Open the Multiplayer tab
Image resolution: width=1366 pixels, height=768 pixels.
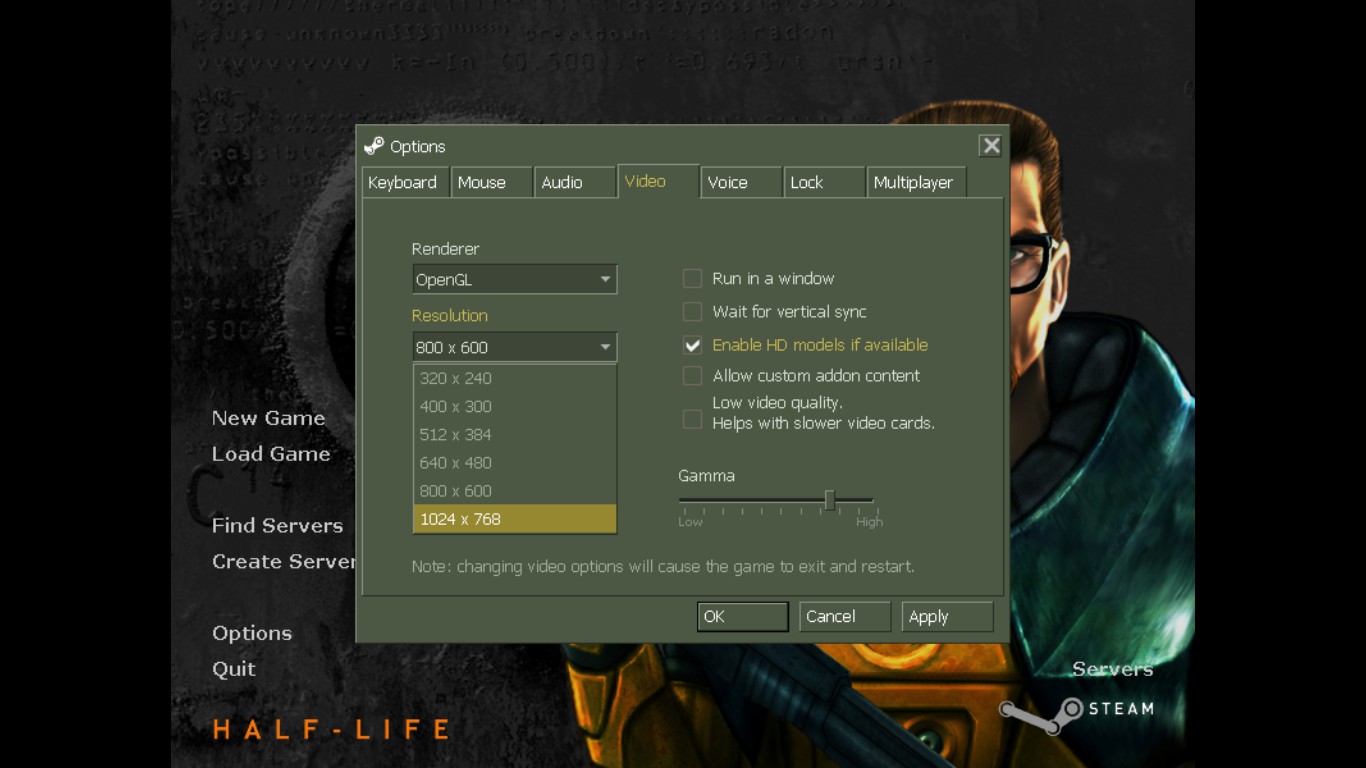916,182
